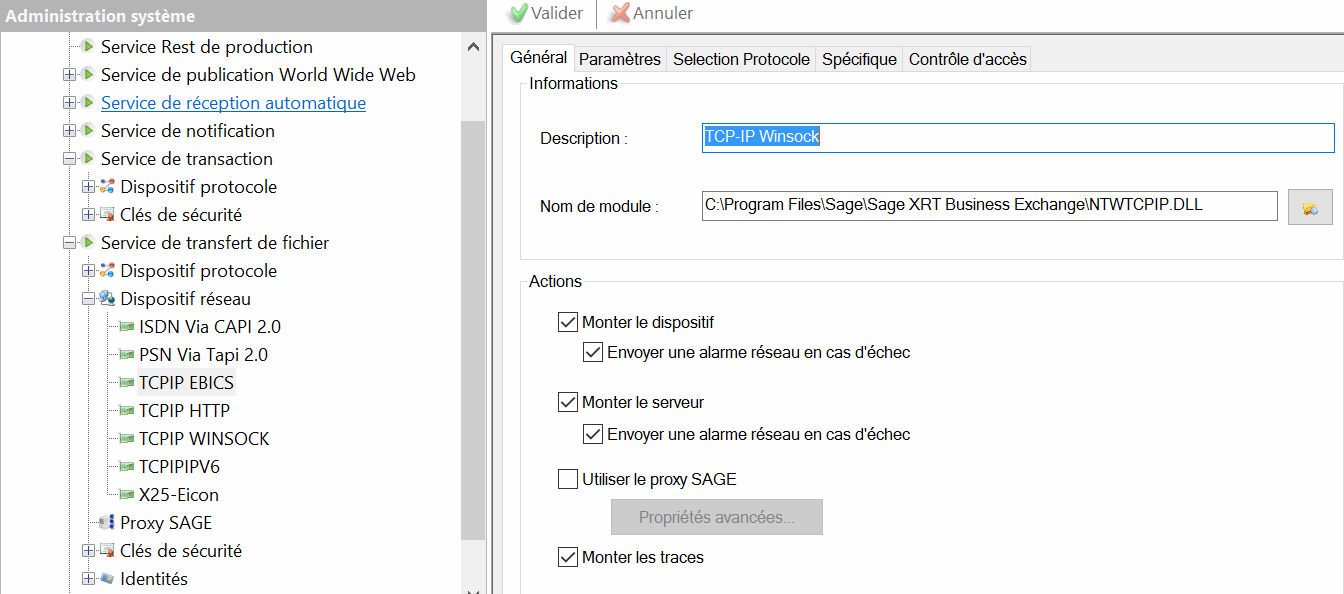Click the Propriétés avancées button

click(x=716, y=517)
